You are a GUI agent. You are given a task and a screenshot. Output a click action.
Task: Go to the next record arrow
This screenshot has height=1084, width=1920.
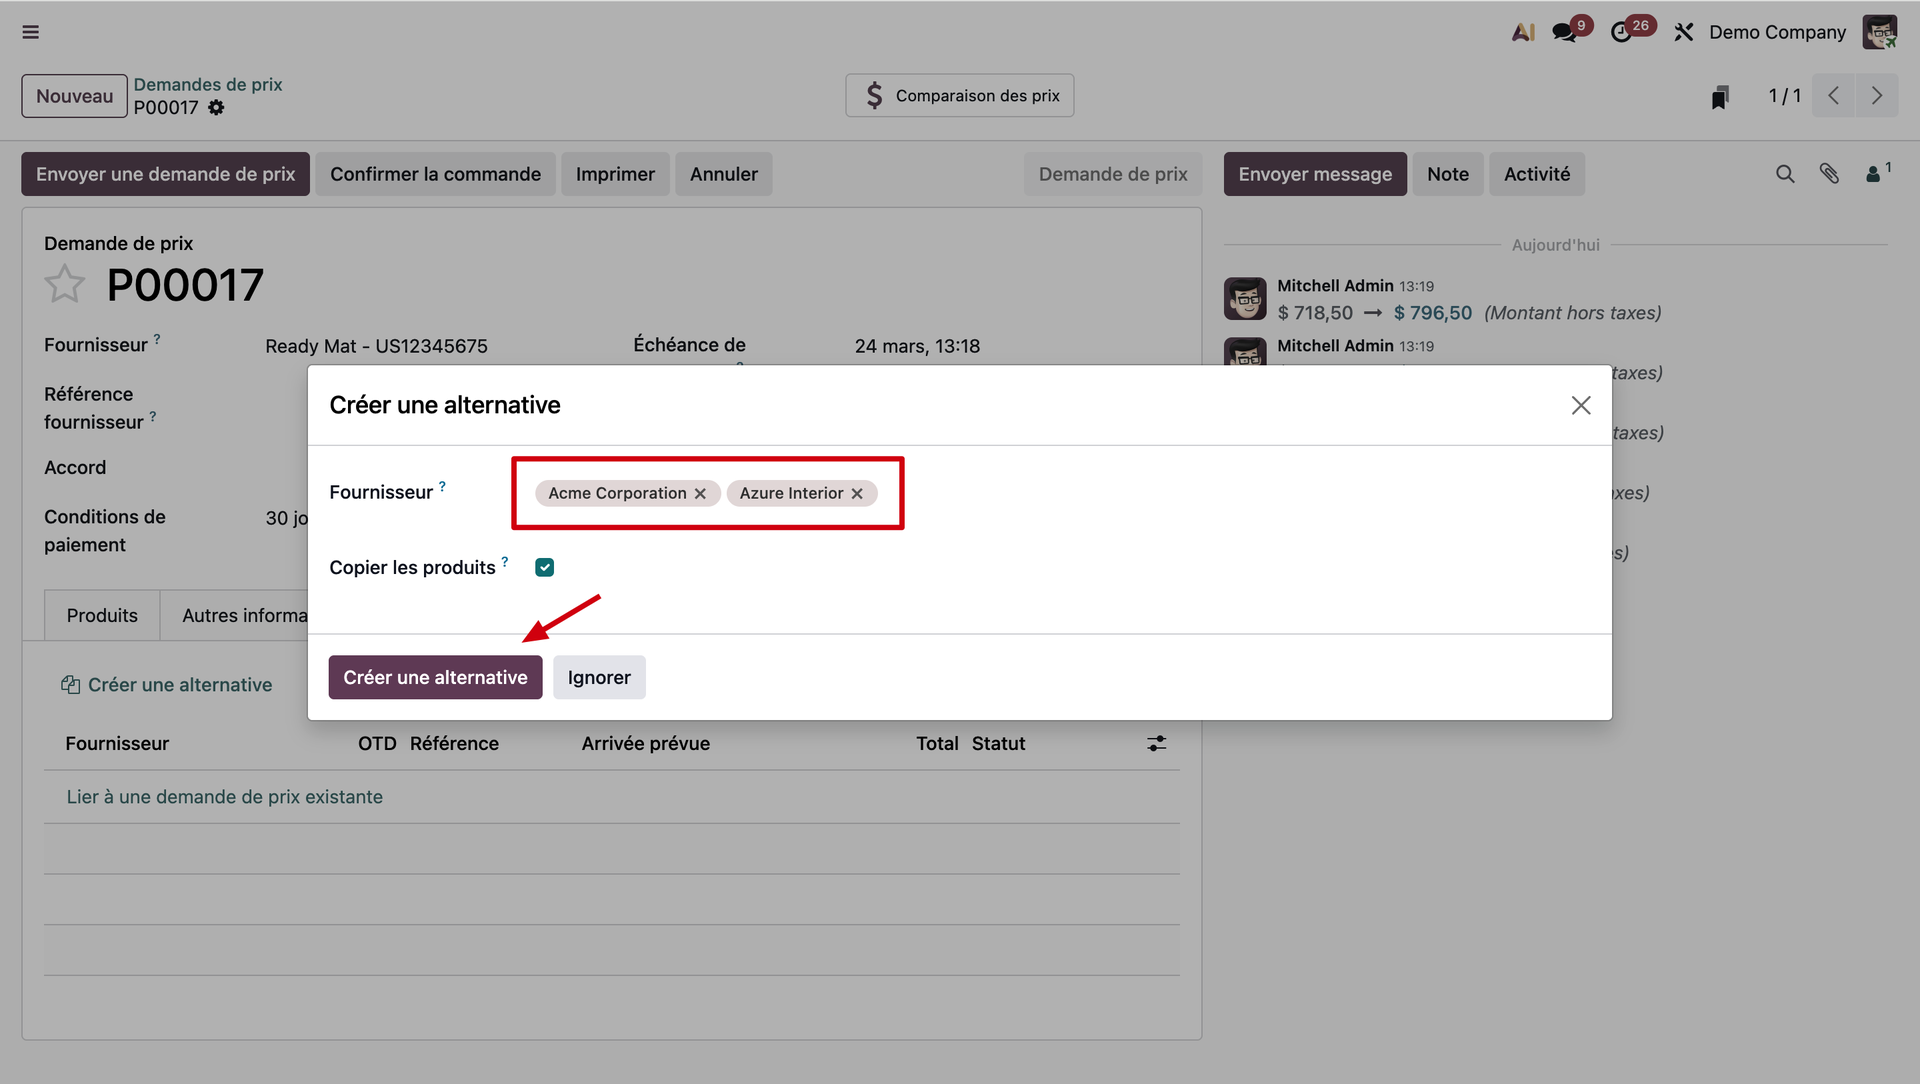click(x=1877, y=96)
